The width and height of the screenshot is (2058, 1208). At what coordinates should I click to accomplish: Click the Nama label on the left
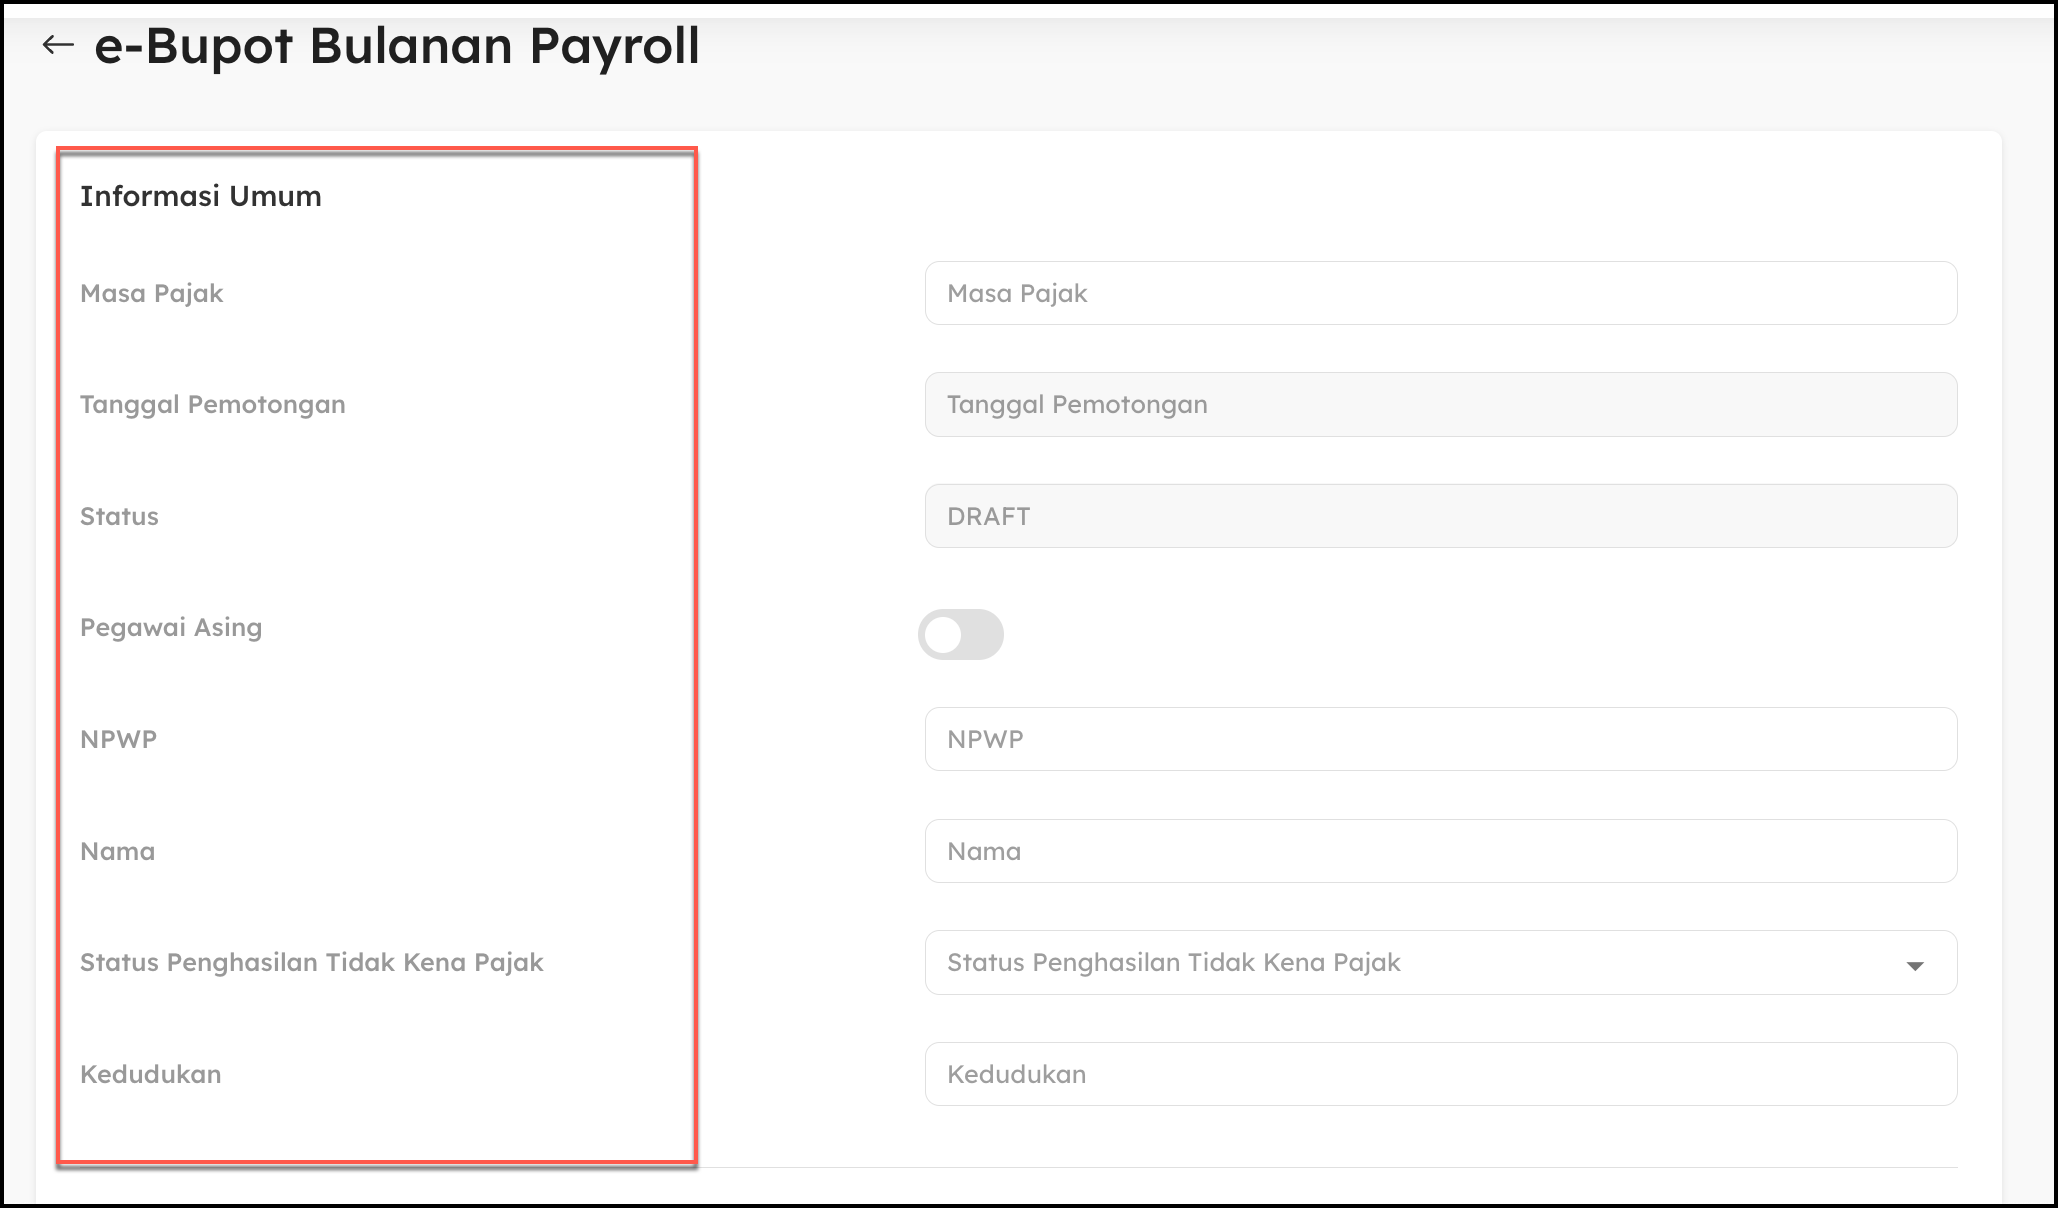tap(117, 852)
